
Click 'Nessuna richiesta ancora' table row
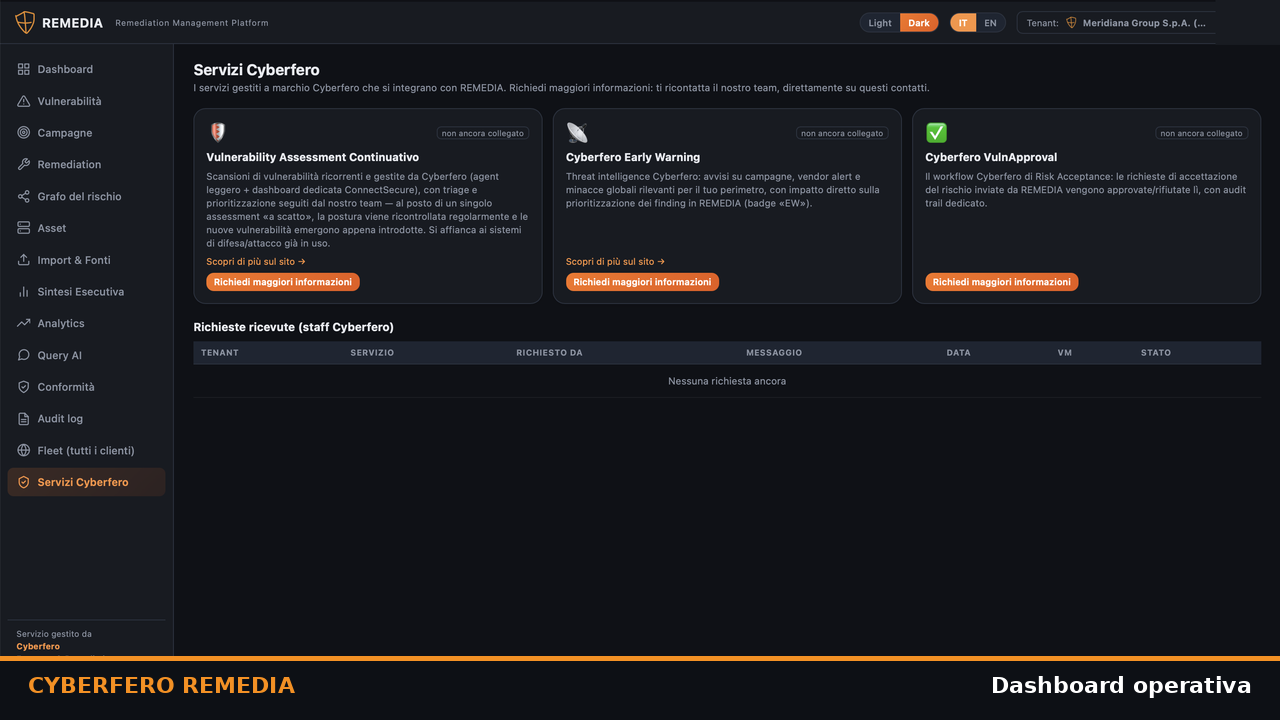coord(727,381)
